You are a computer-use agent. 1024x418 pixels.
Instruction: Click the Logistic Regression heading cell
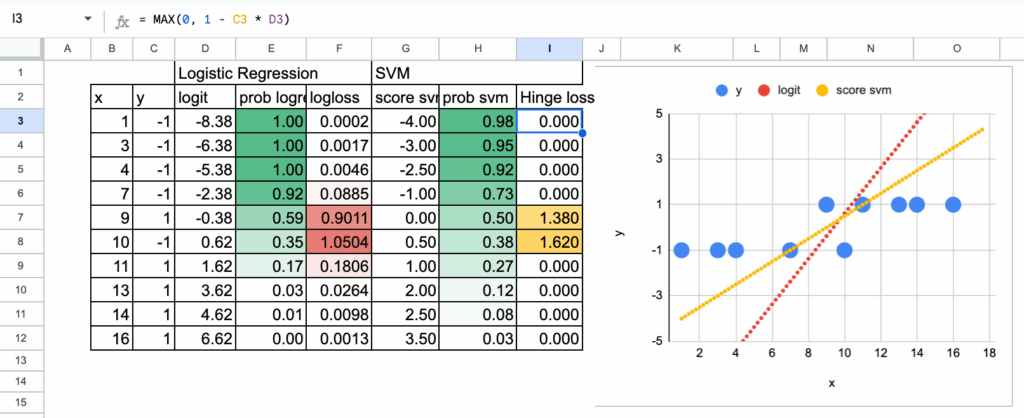pos(273,73)
